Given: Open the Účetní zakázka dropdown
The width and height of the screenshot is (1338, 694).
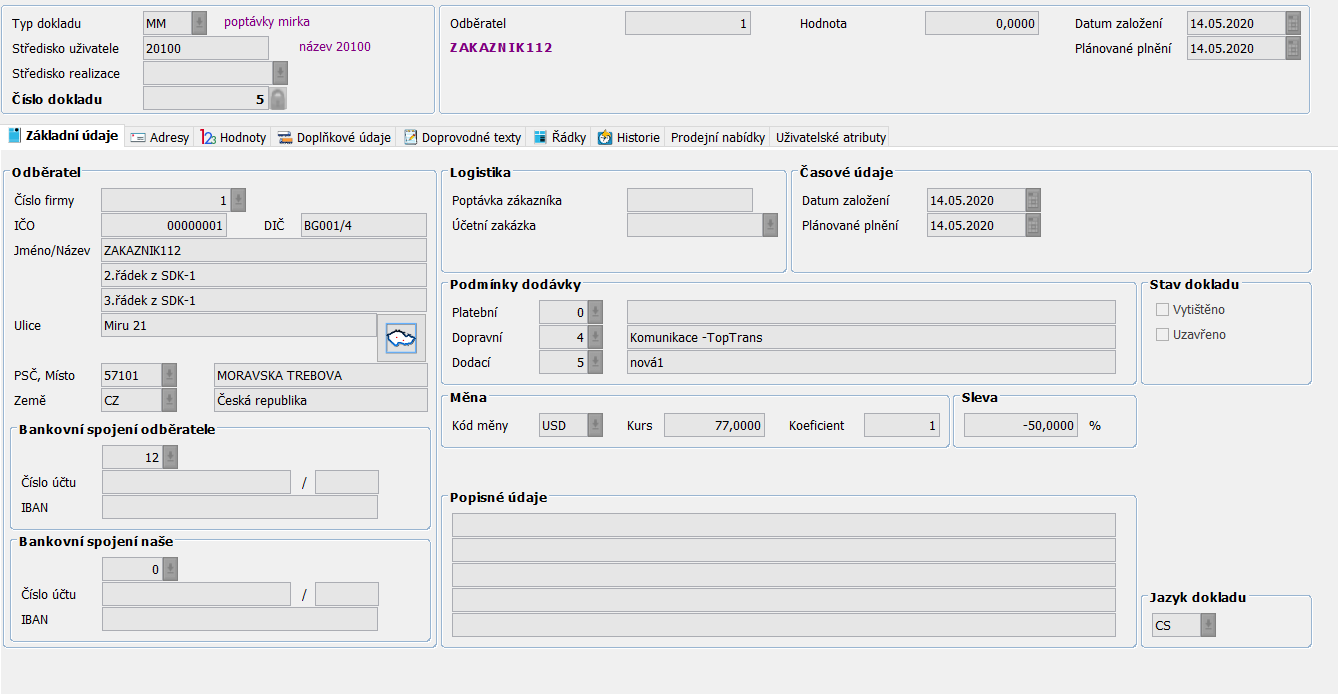Looking at the screenshot, I should (770, 226).
